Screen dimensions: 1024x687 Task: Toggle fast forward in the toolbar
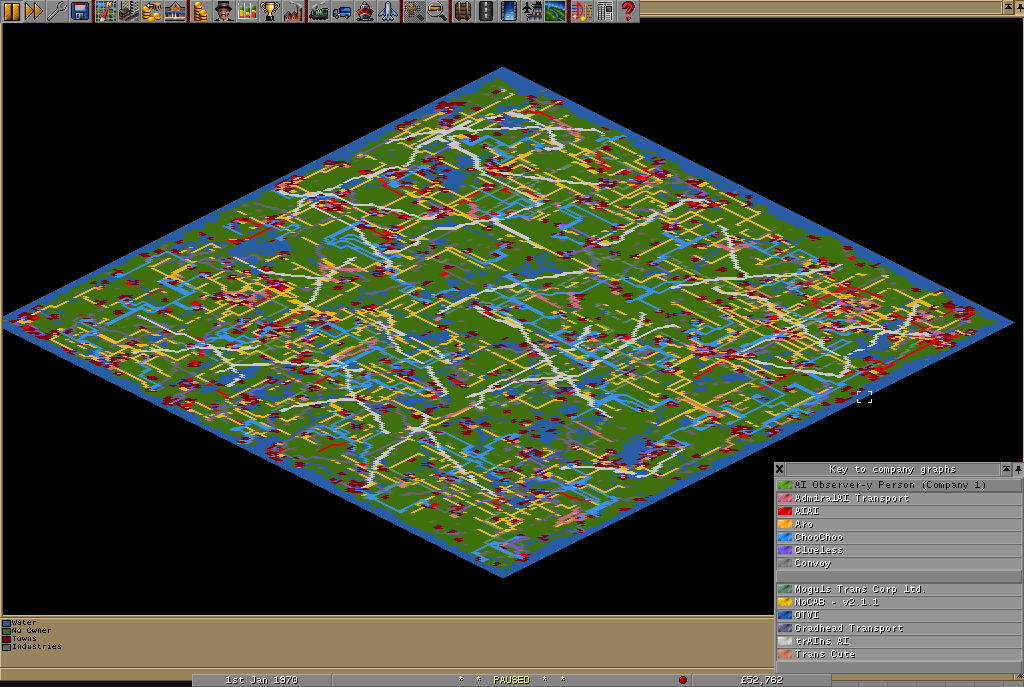point(34,11)
